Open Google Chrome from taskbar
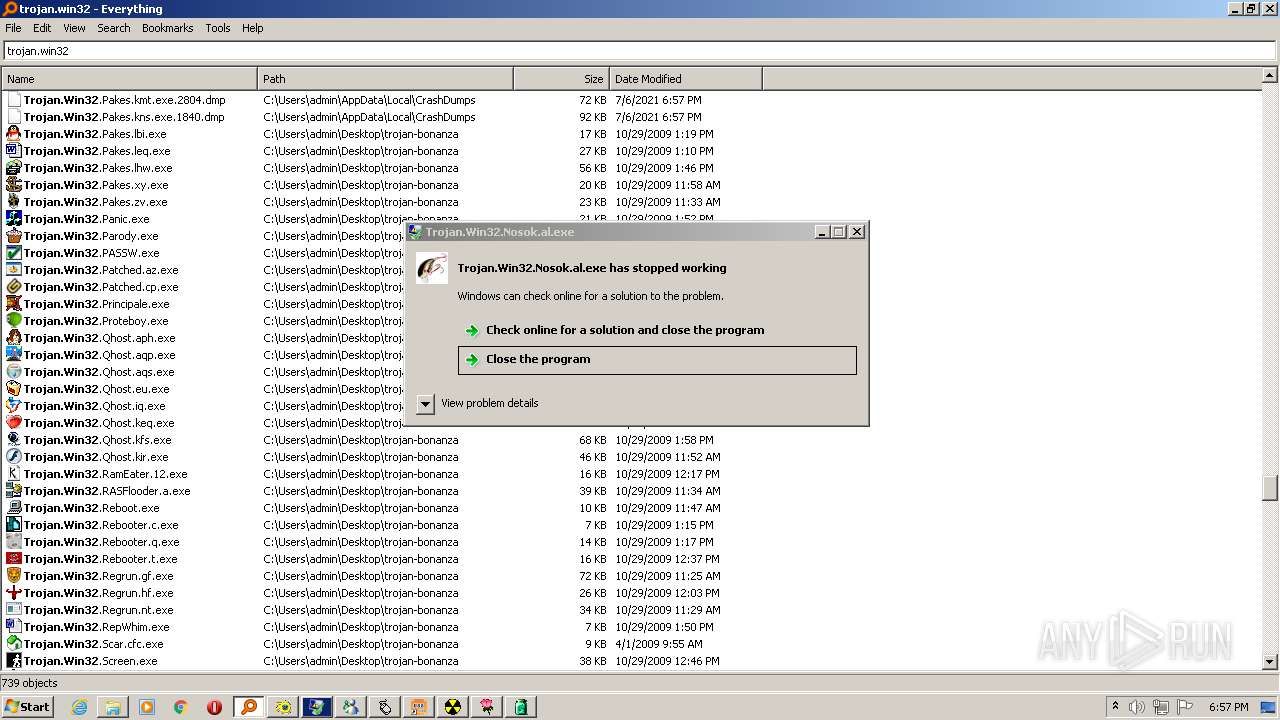The image size is (1280, 720). pos(181,707)
